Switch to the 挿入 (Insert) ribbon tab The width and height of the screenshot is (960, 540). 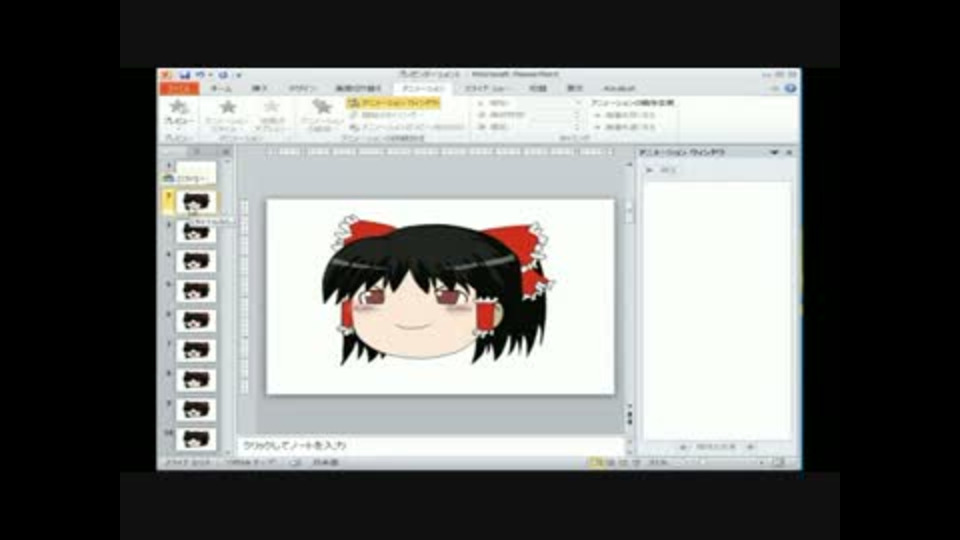pyautogui.click(x=259, y=89)
